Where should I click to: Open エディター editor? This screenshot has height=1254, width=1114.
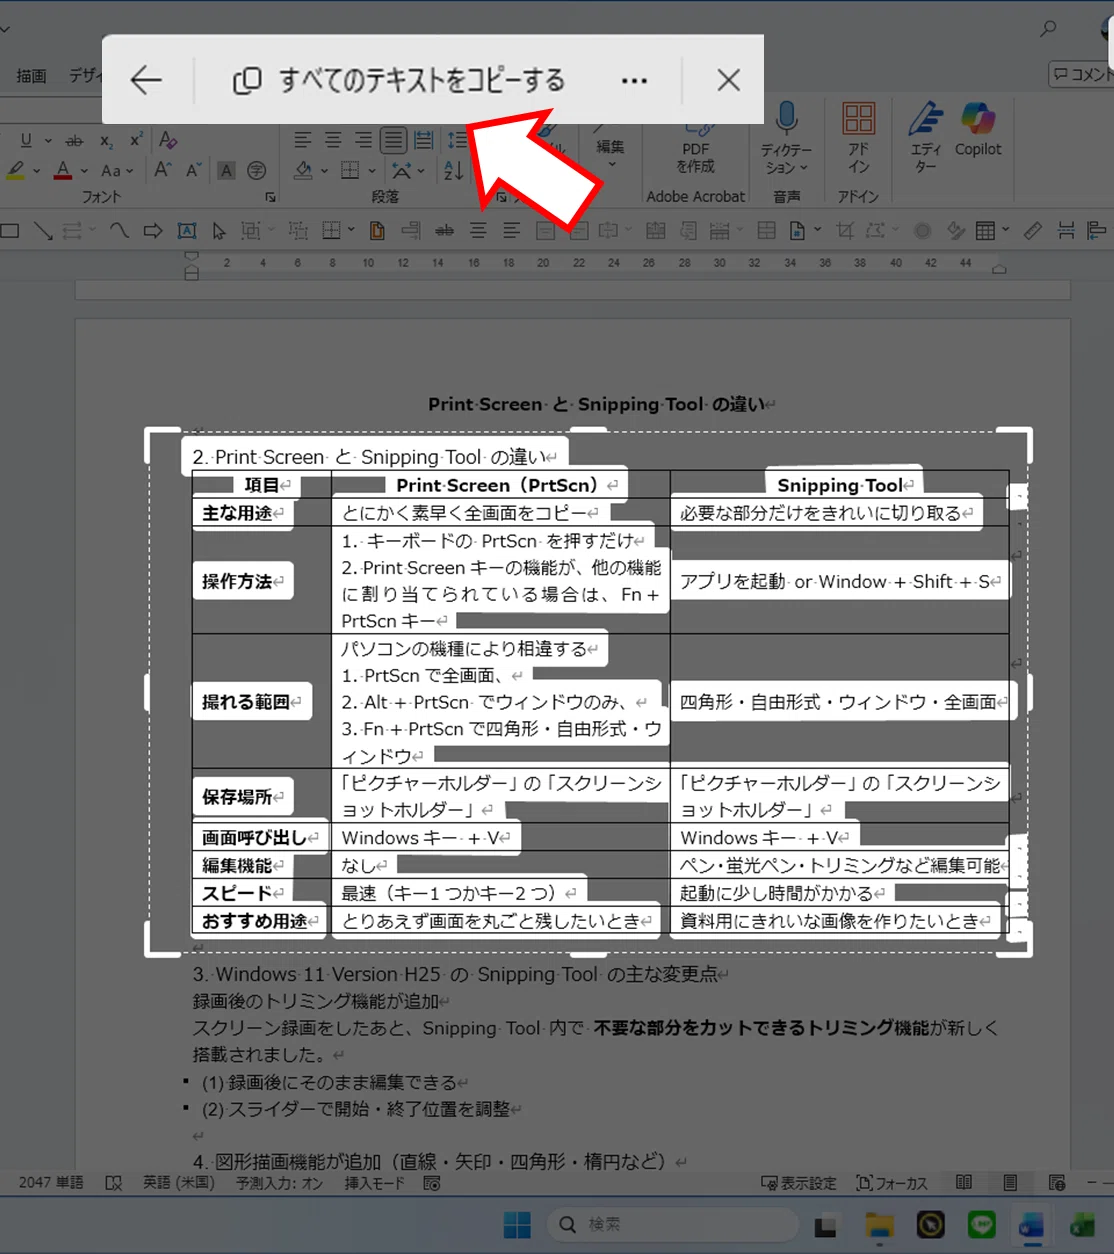[x=926, y=138]
